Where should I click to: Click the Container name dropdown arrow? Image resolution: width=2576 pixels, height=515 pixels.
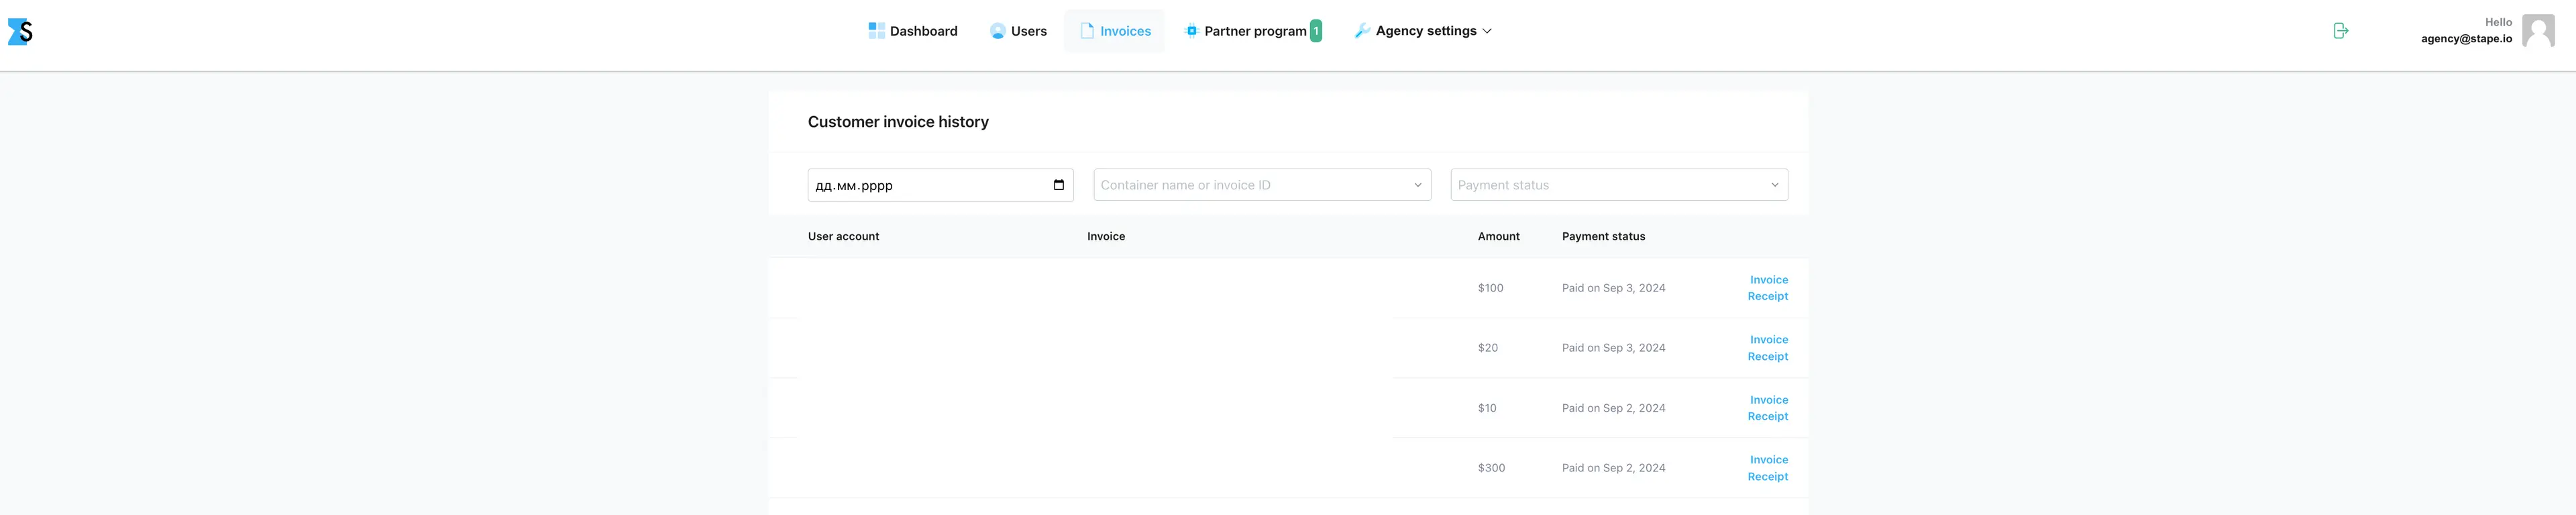click(x=1418, y=185)
